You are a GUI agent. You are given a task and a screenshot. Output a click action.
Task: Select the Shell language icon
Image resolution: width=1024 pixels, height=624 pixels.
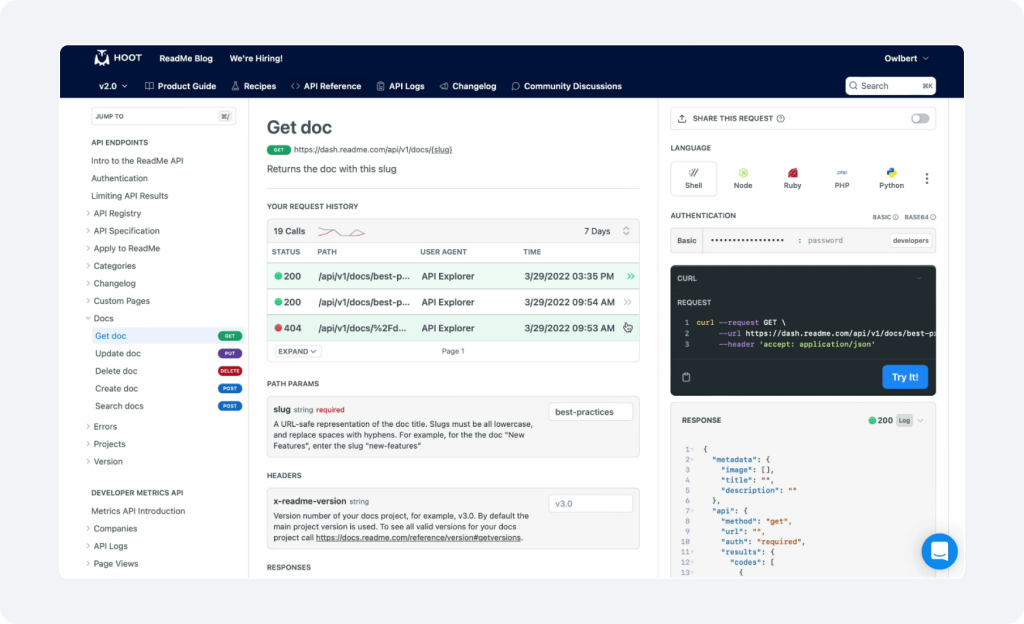pos(694,178)
